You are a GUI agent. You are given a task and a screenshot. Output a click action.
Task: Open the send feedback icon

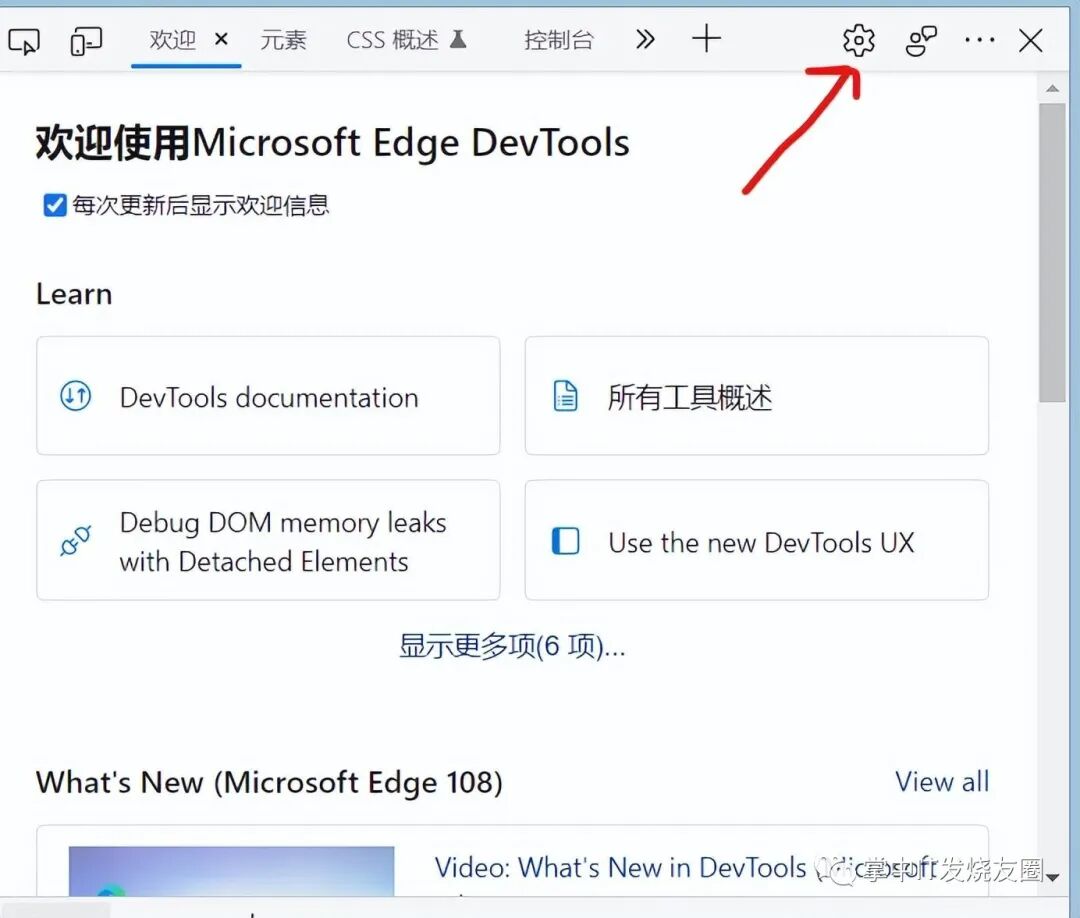click(921, 41)
